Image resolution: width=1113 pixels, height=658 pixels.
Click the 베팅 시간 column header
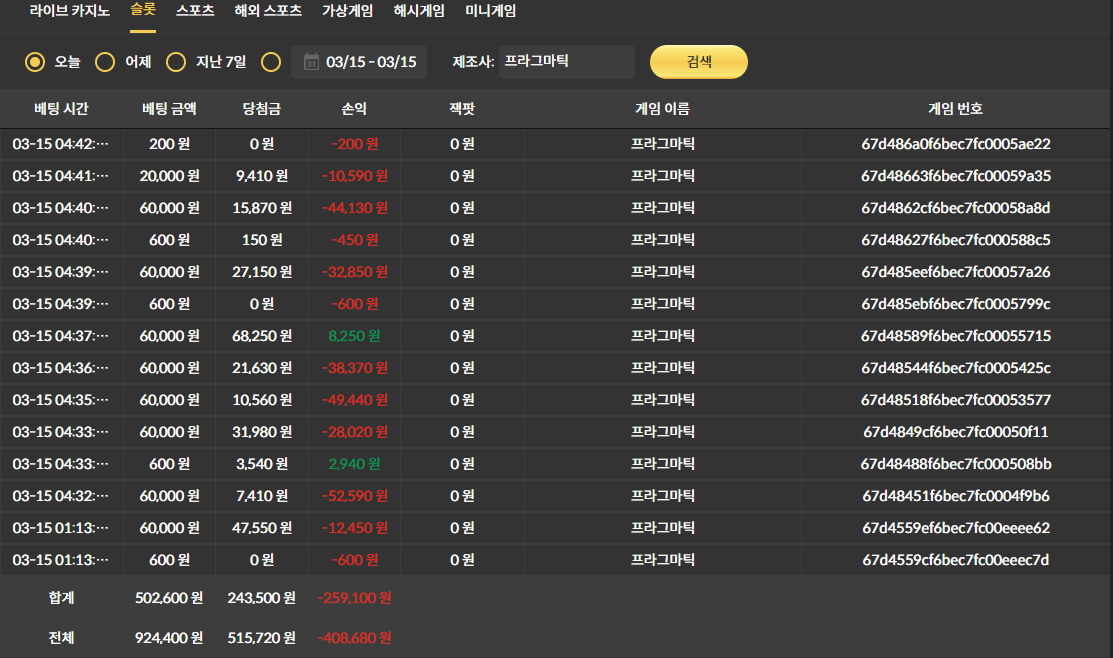tap(61, 109)
